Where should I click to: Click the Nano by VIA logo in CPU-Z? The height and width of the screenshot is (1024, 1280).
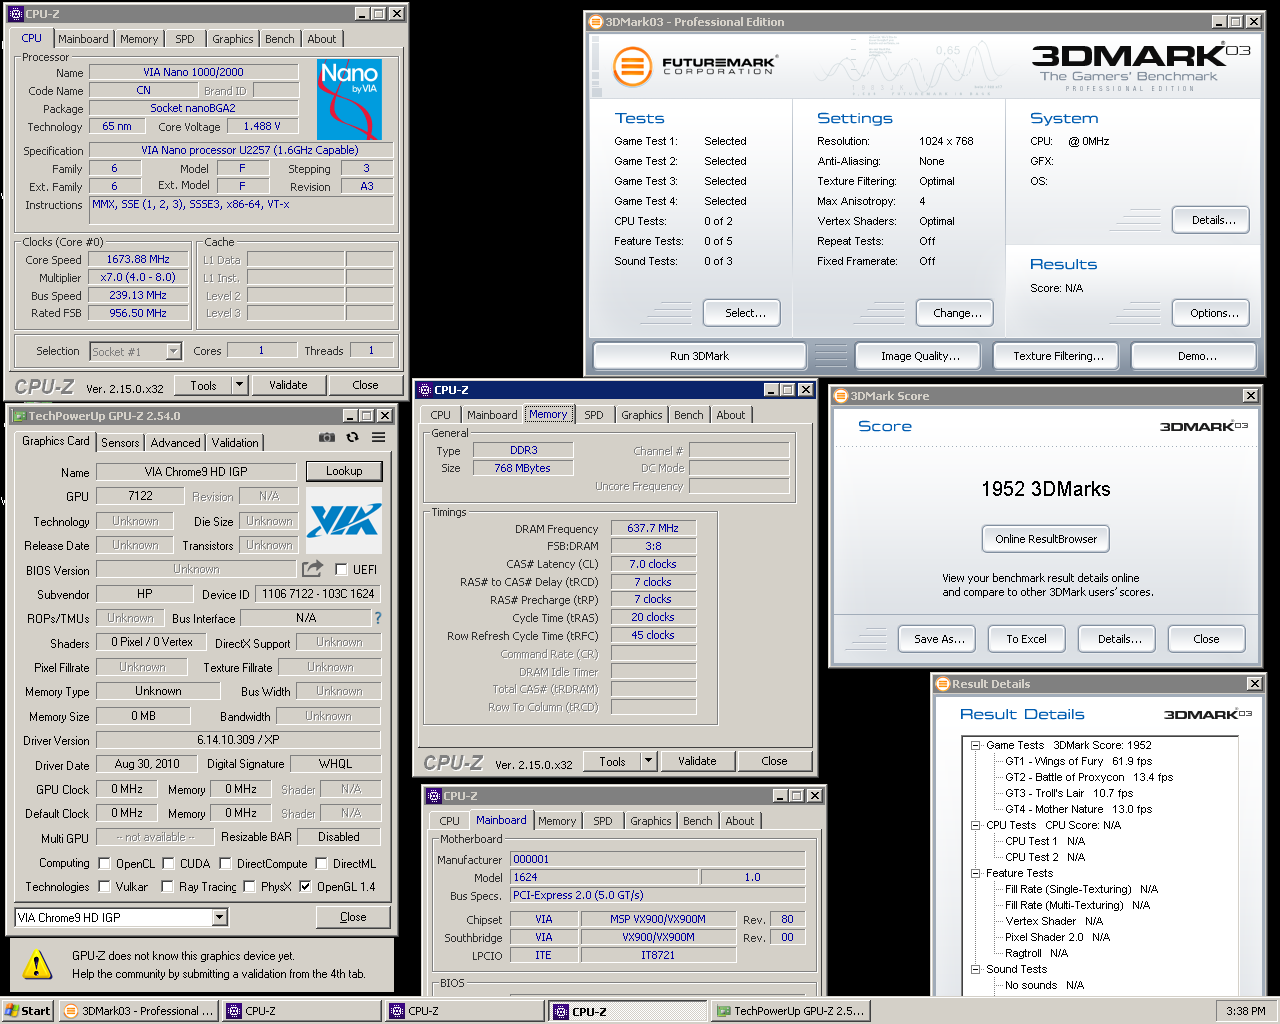(x=349, y=99)
